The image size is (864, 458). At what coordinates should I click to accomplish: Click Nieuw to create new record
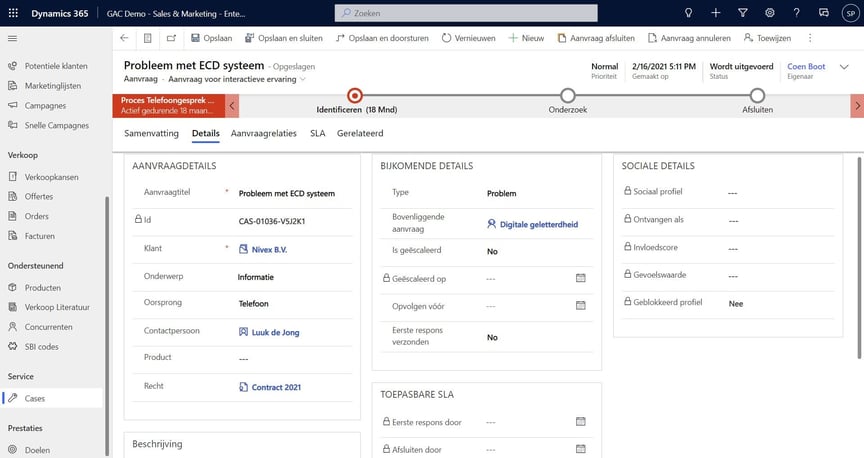point(526,38)
